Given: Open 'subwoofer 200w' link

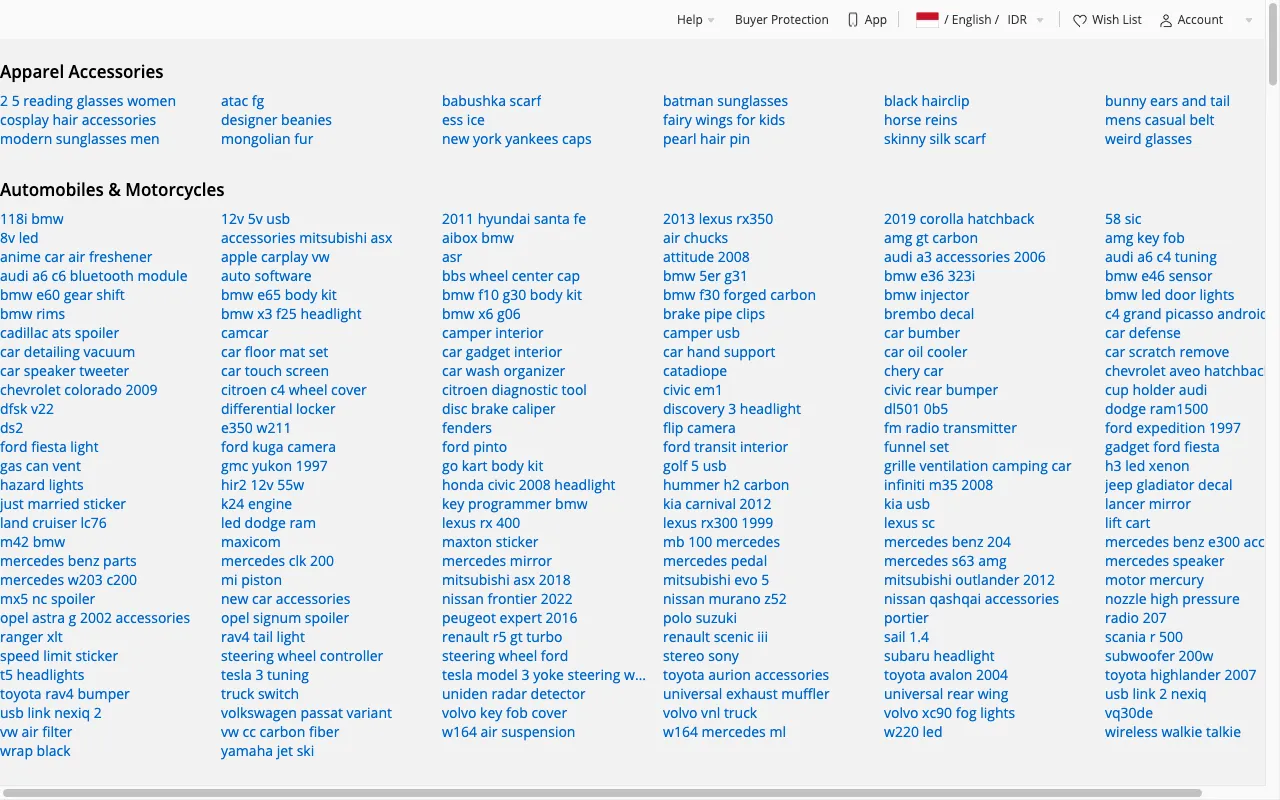Looking at the screenshot, I should 1159,656.
